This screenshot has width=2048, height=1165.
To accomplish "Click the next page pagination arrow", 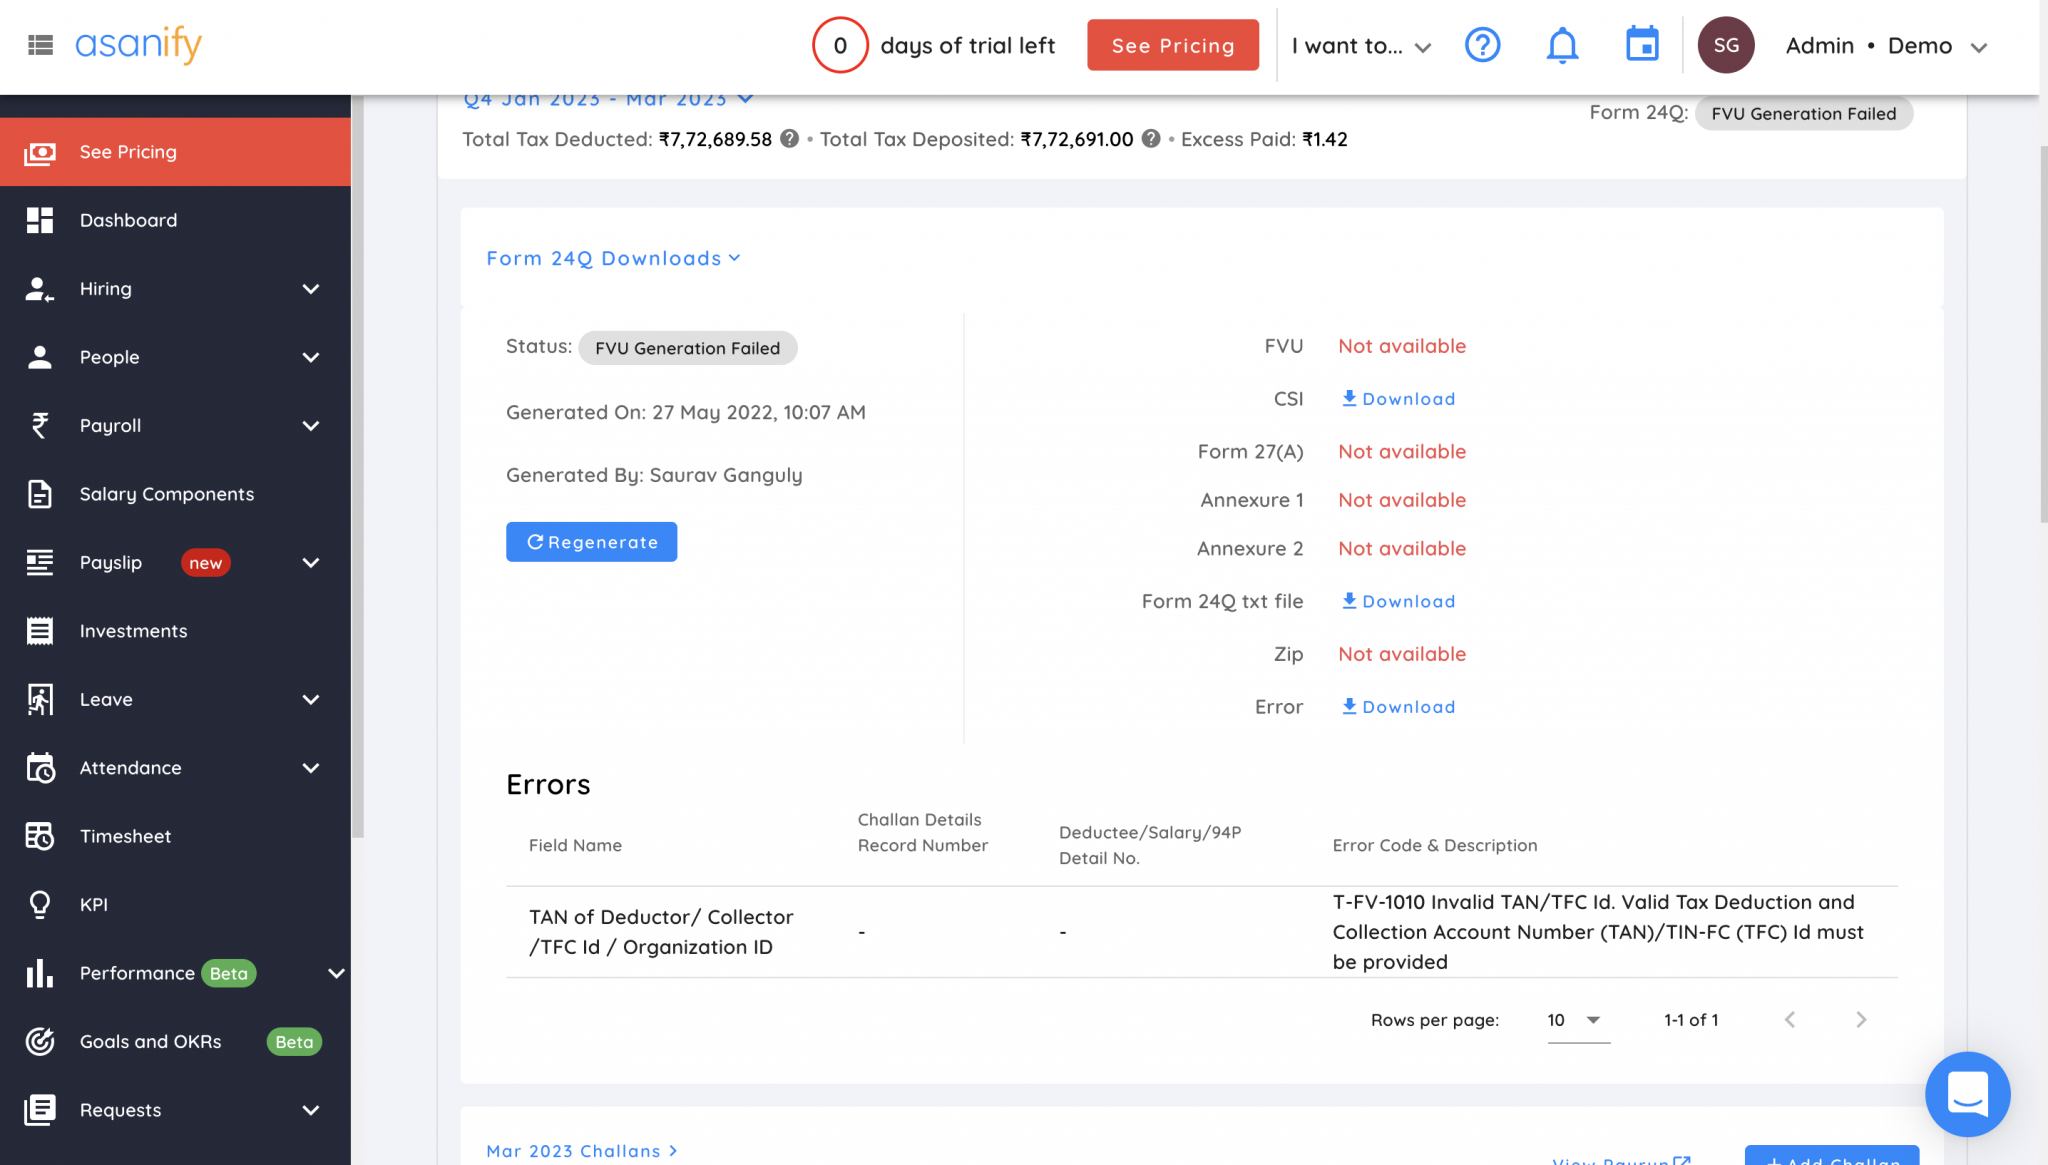I will pyautogui.click(x=1861, y=1020).
